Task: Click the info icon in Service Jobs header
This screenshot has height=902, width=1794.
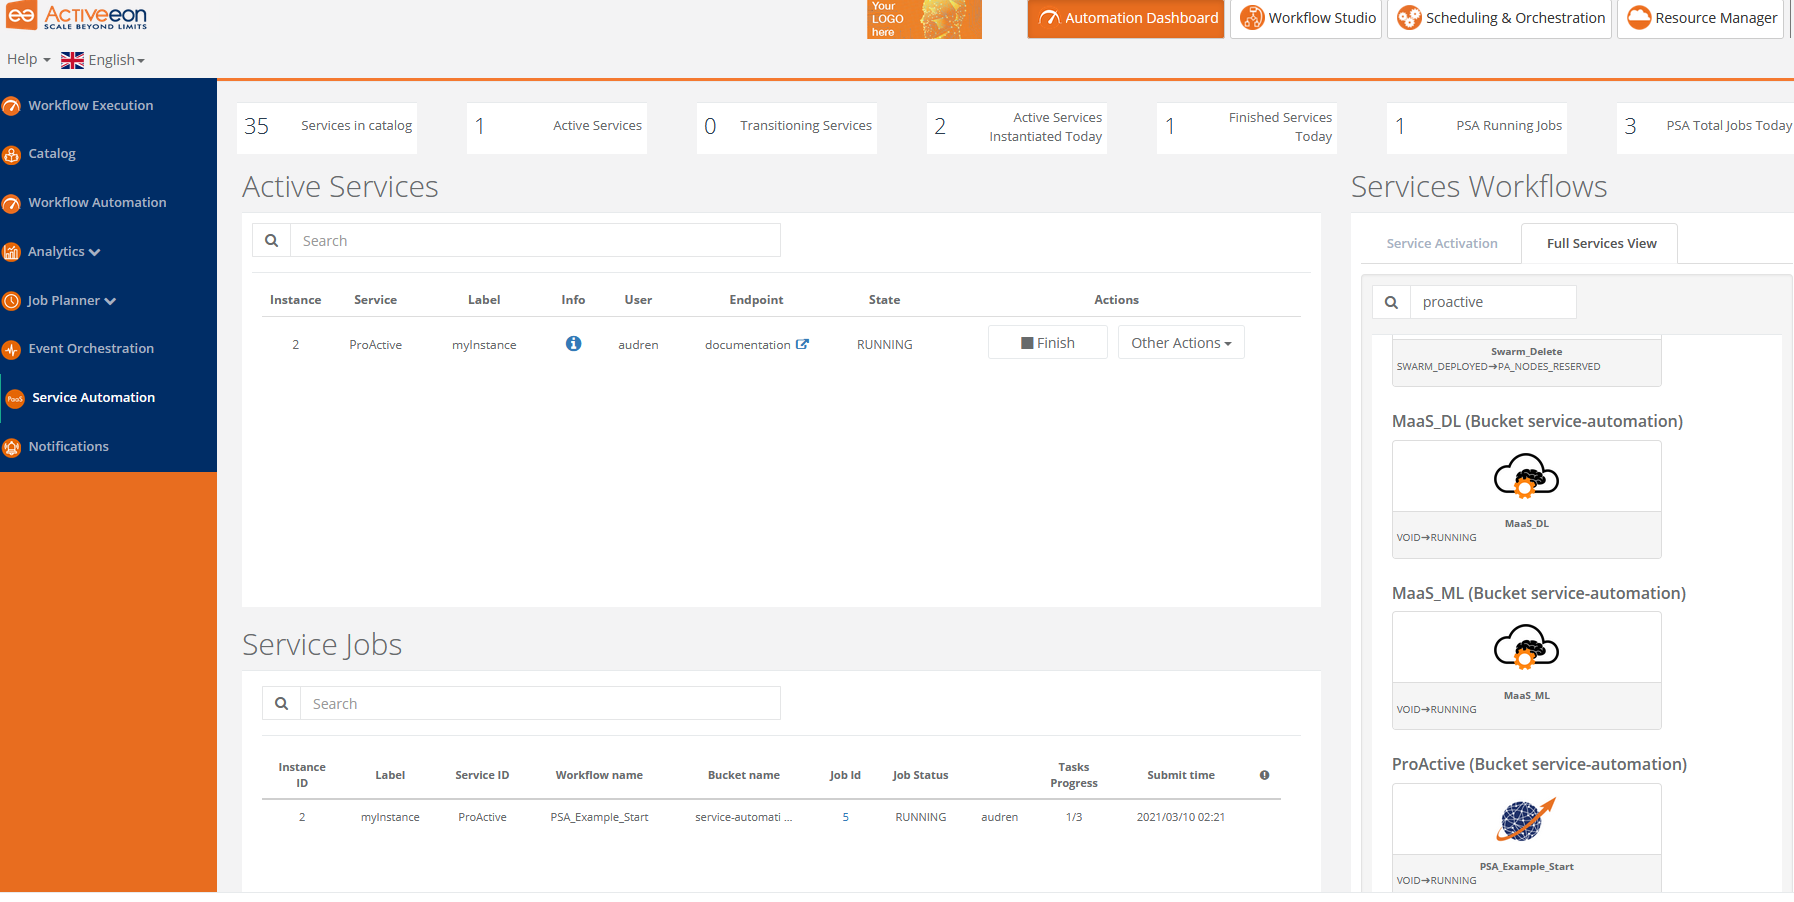Action: [x=1264, y=775]
